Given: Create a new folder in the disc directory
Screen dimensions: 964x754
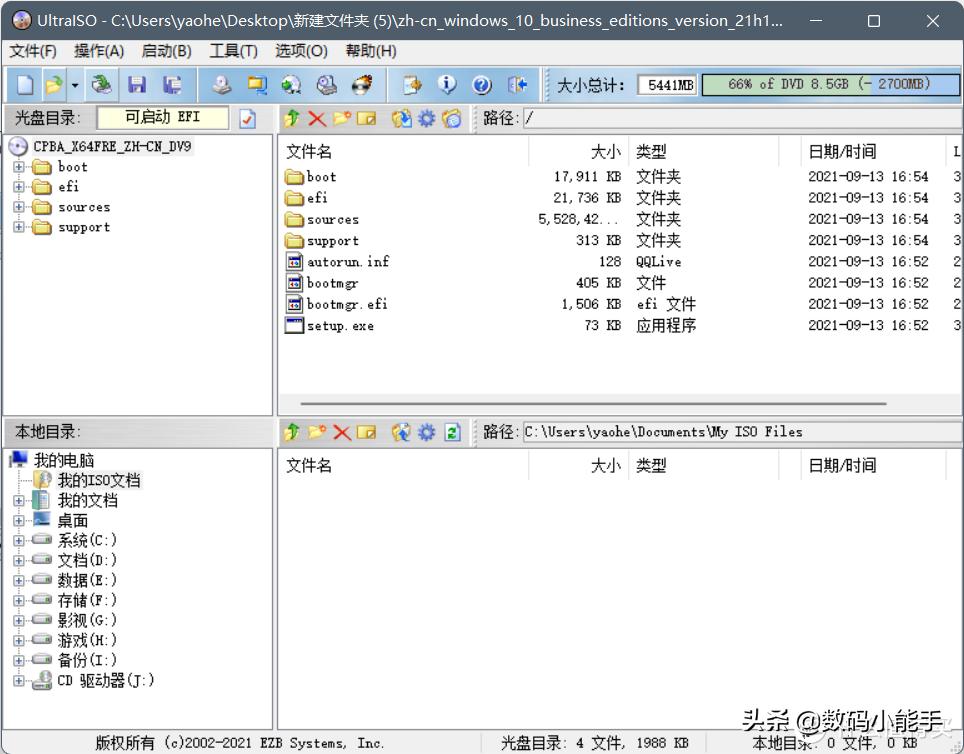Looking at the screenshot, I should click(341, 118).
